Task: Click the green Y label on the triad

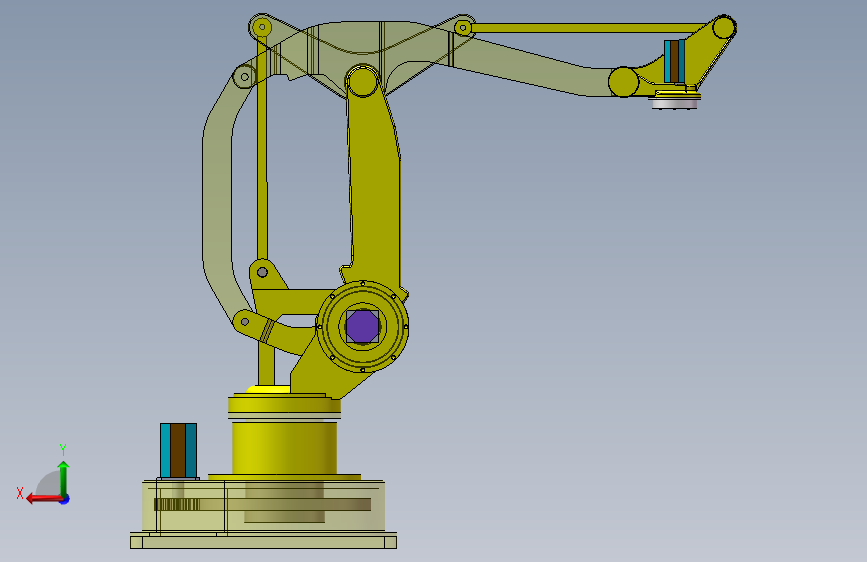Action: 63,450
